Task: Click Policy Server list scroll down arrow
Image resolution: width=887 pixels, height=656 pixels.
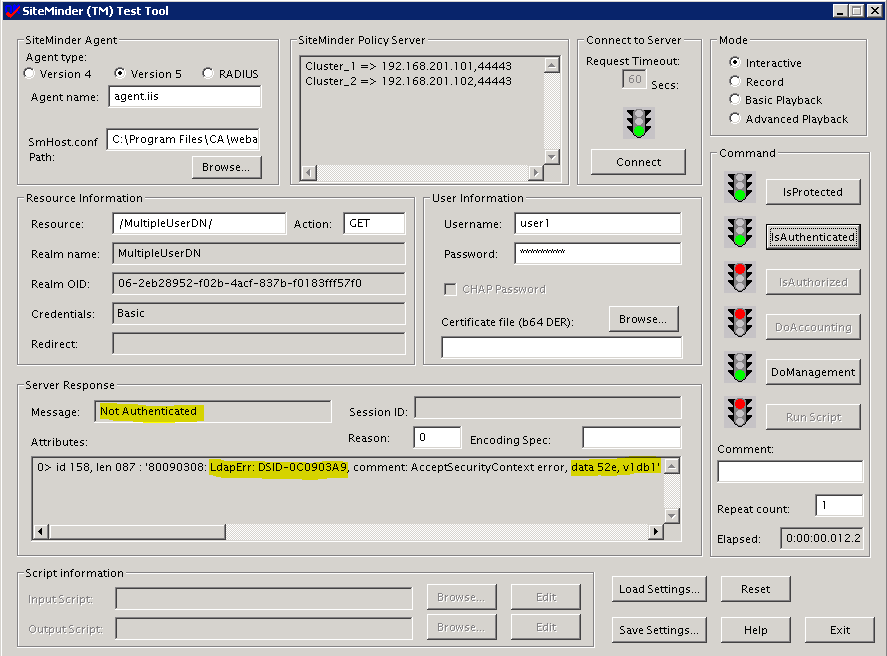Action: (552, 157)
